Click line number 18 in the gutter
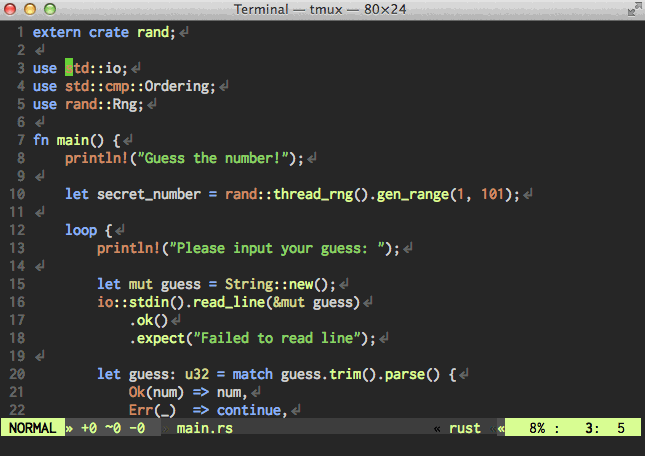The image size is (645, 456). click(x=17, y=338)
